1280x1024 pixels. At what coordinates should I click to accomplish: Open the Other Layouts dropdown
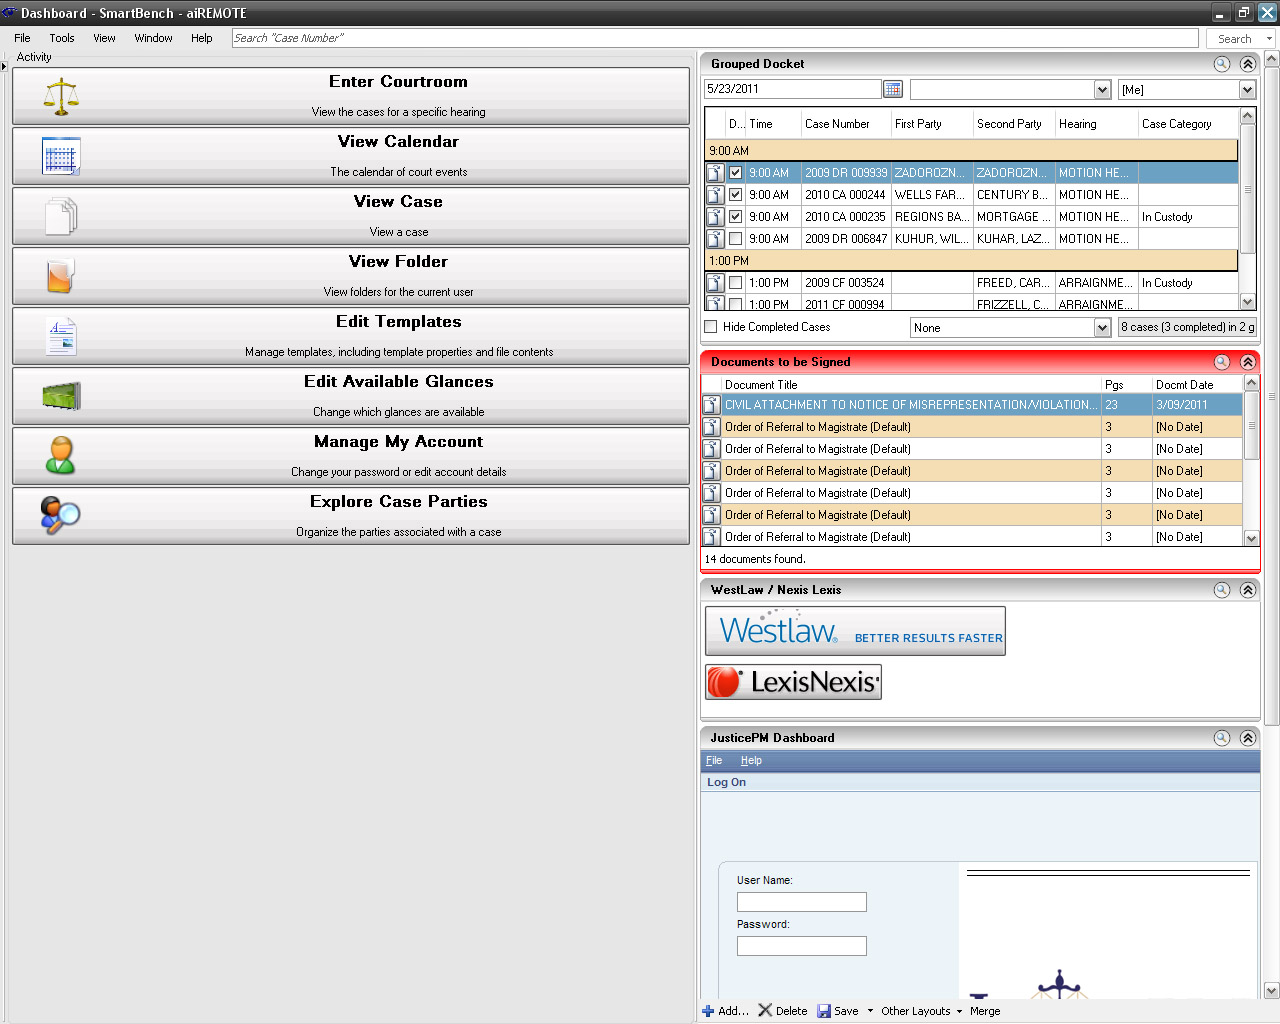(921, 1011)
